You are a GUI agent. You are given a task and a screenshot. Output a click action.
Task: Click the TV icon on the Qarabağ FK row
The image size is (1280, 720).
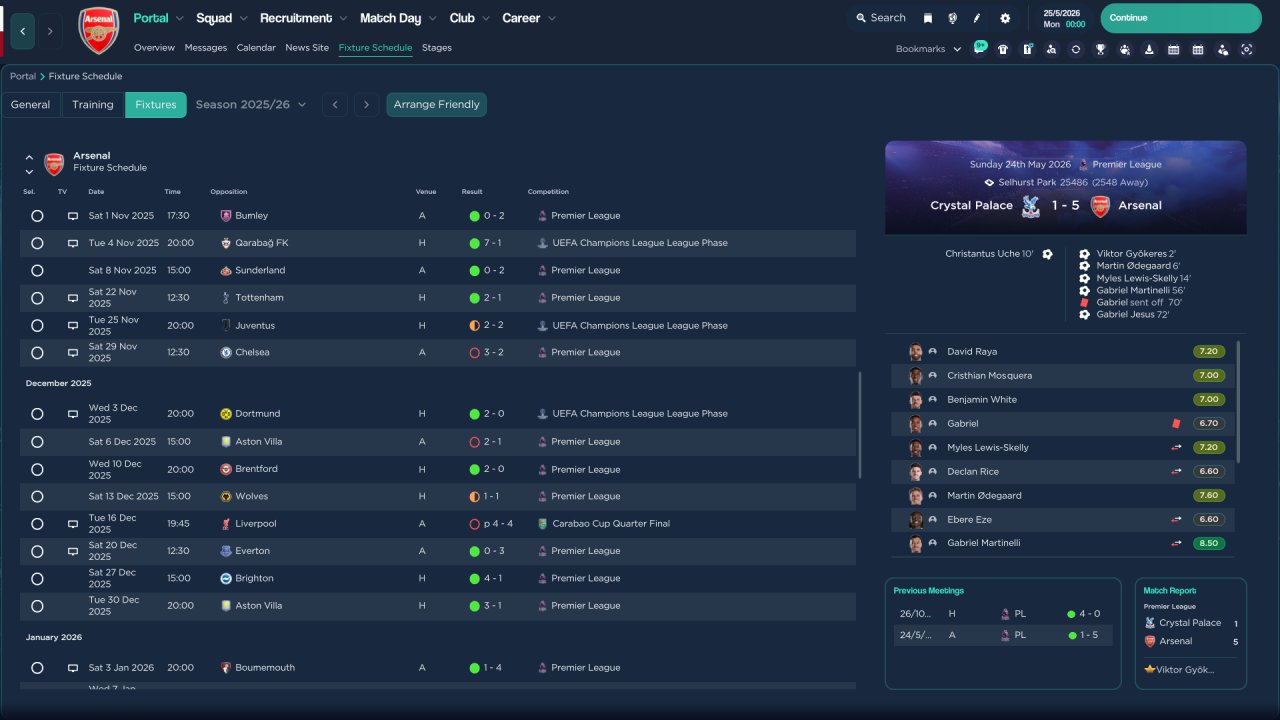pyautogui.click(x=73, y=243)
